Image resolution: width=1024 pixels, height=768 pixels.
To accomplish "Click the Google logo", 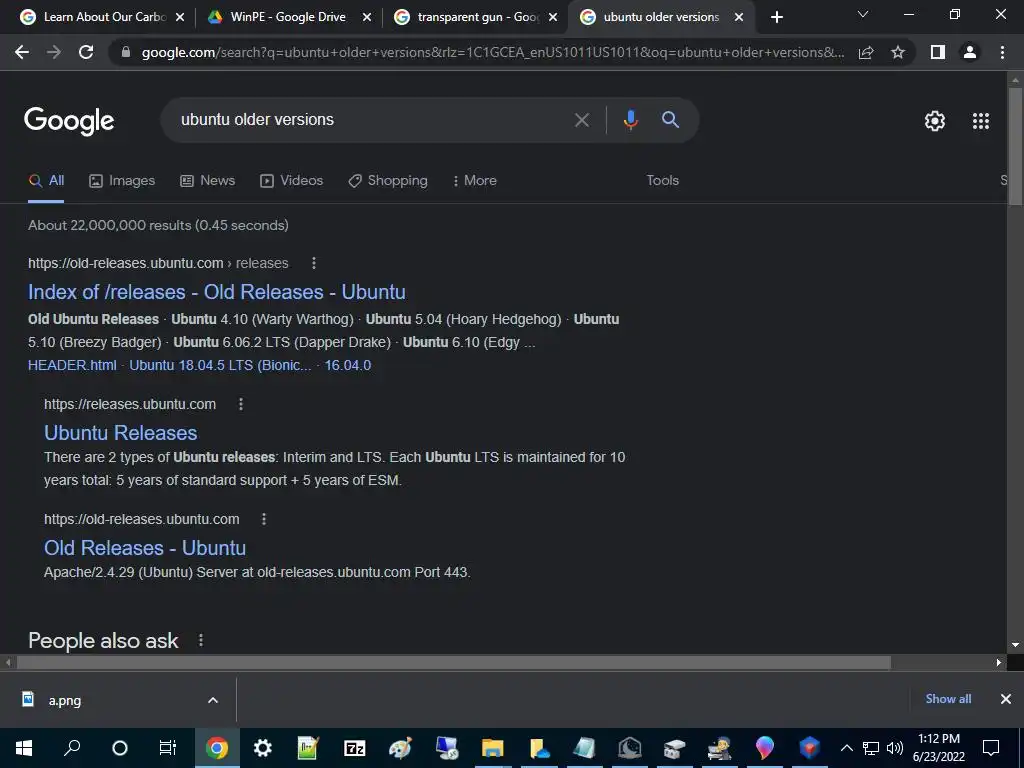I will pyautogui.click(x=69, y=121).
